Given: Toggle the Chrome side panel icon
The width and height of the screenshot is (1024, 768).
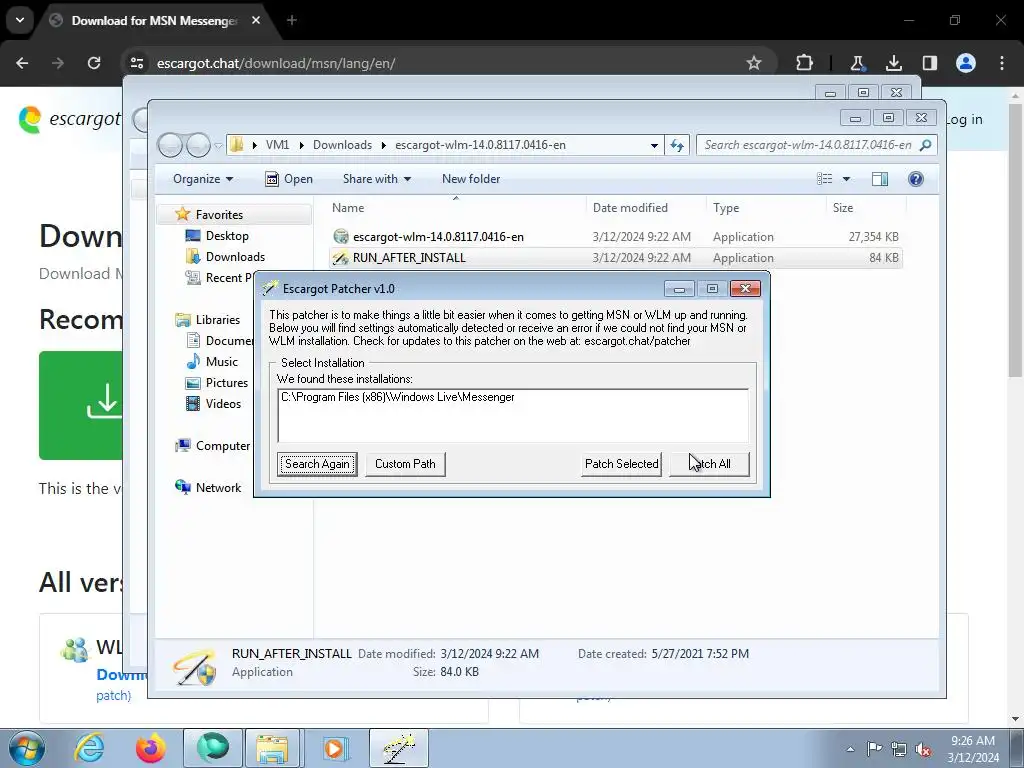Looking at the screenshot, I should point(929,63).
